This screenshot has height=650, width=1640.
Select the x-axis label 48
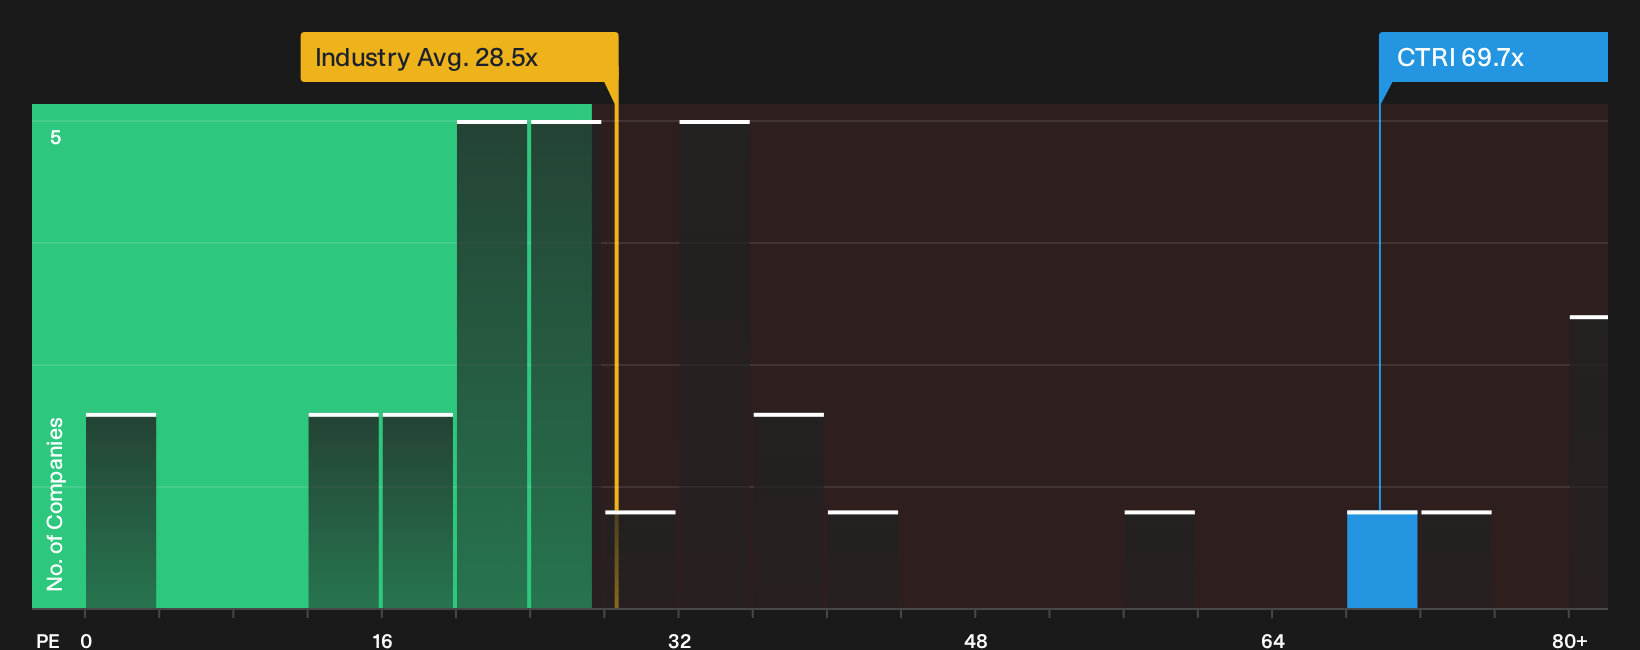976,641
